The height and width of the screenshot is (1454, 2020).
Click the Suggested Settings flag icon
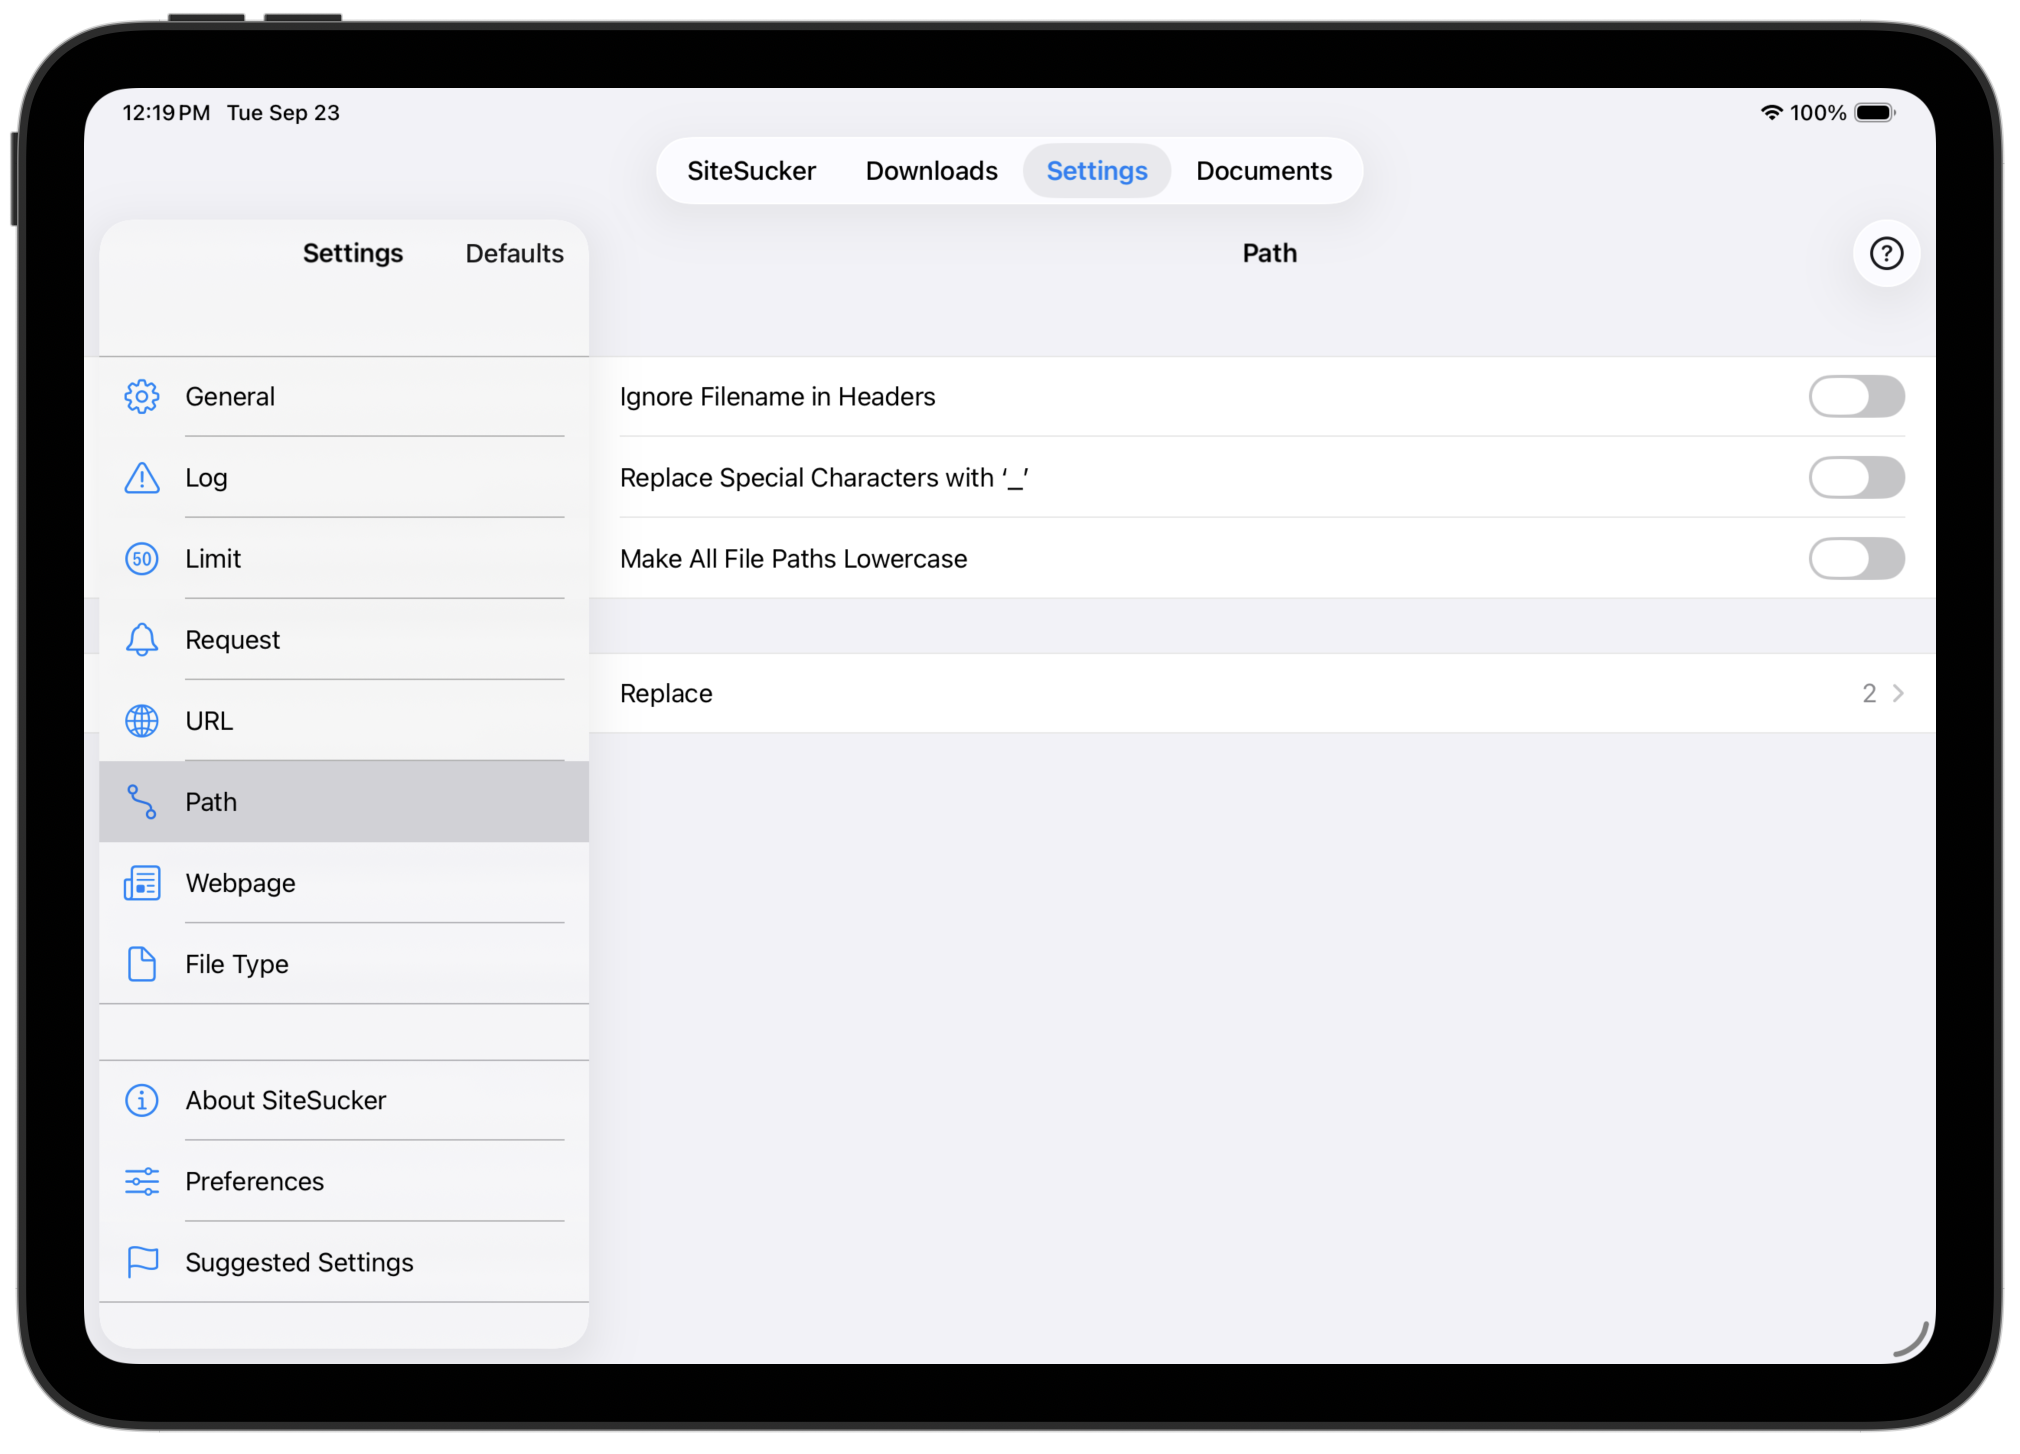(142, 1262)
